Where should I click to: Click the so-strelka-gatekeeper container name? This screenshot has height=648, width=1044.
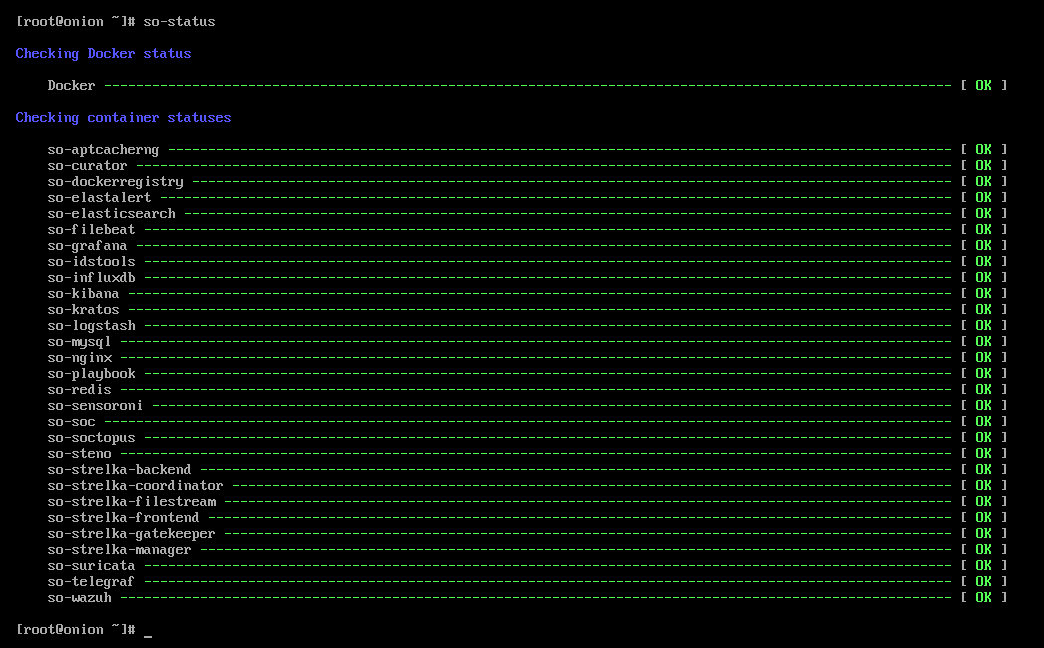pyautogui.click(x=131, y=533)
